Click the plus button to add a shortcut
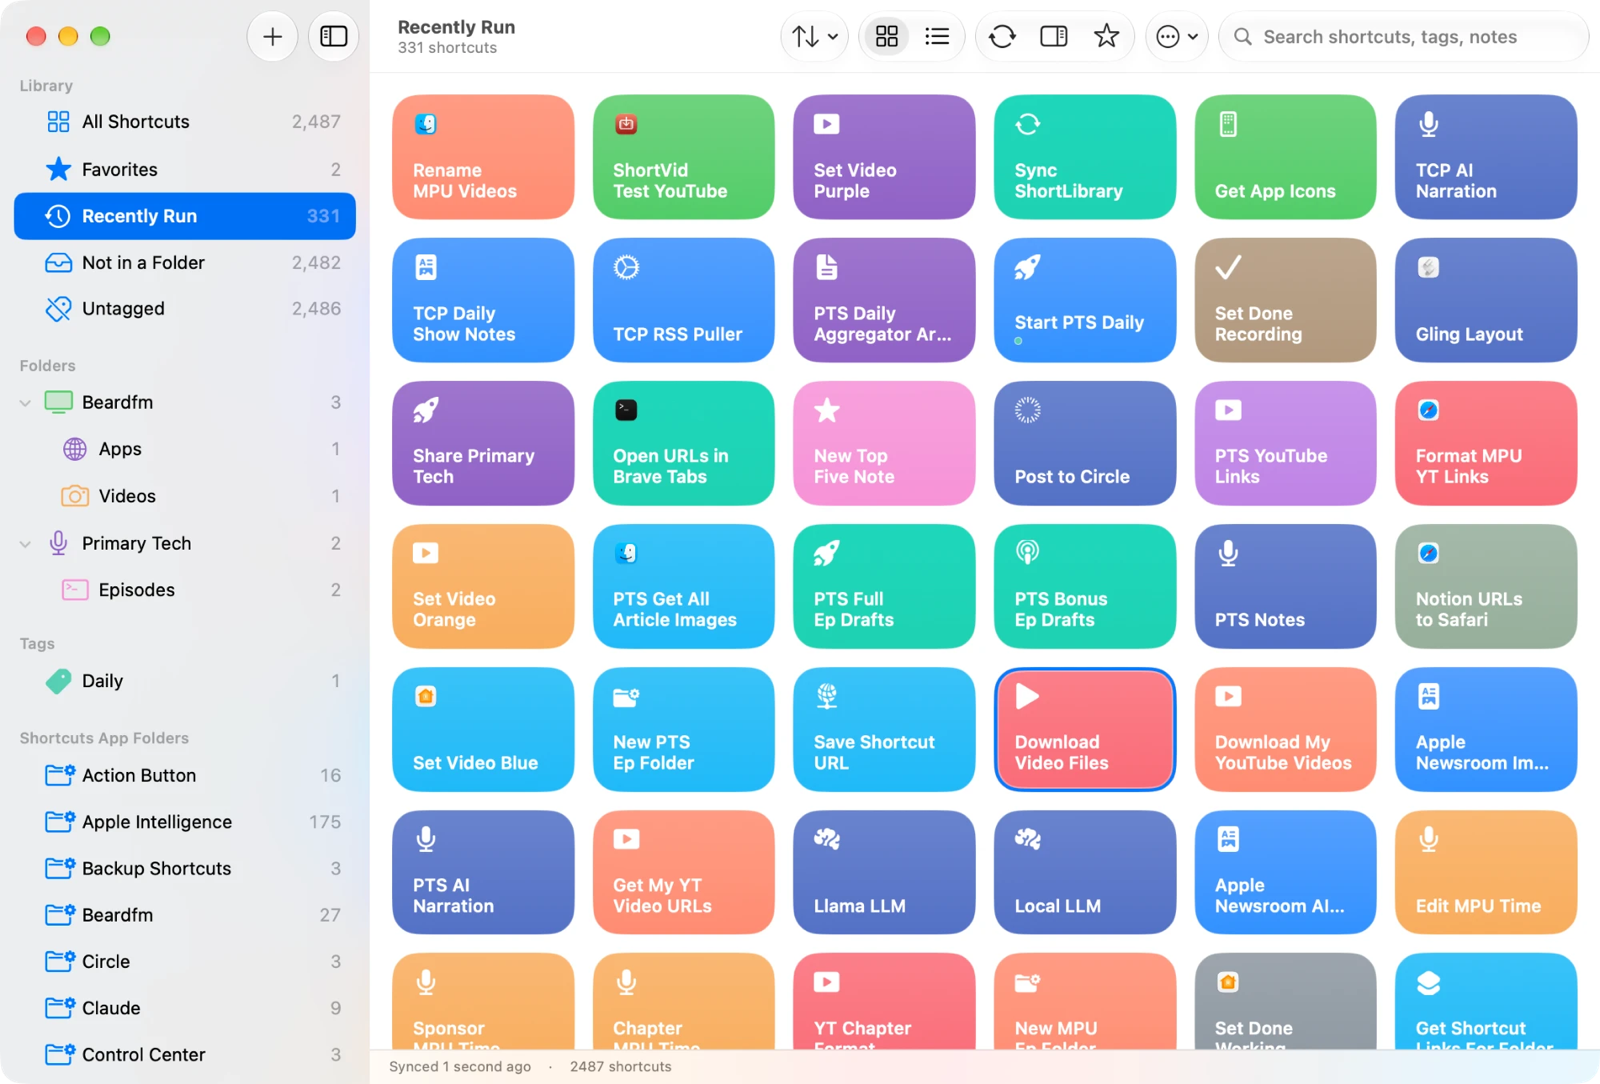This screenshot has height=1084, width=1600. pyautogui.click(x=272, y=37)
